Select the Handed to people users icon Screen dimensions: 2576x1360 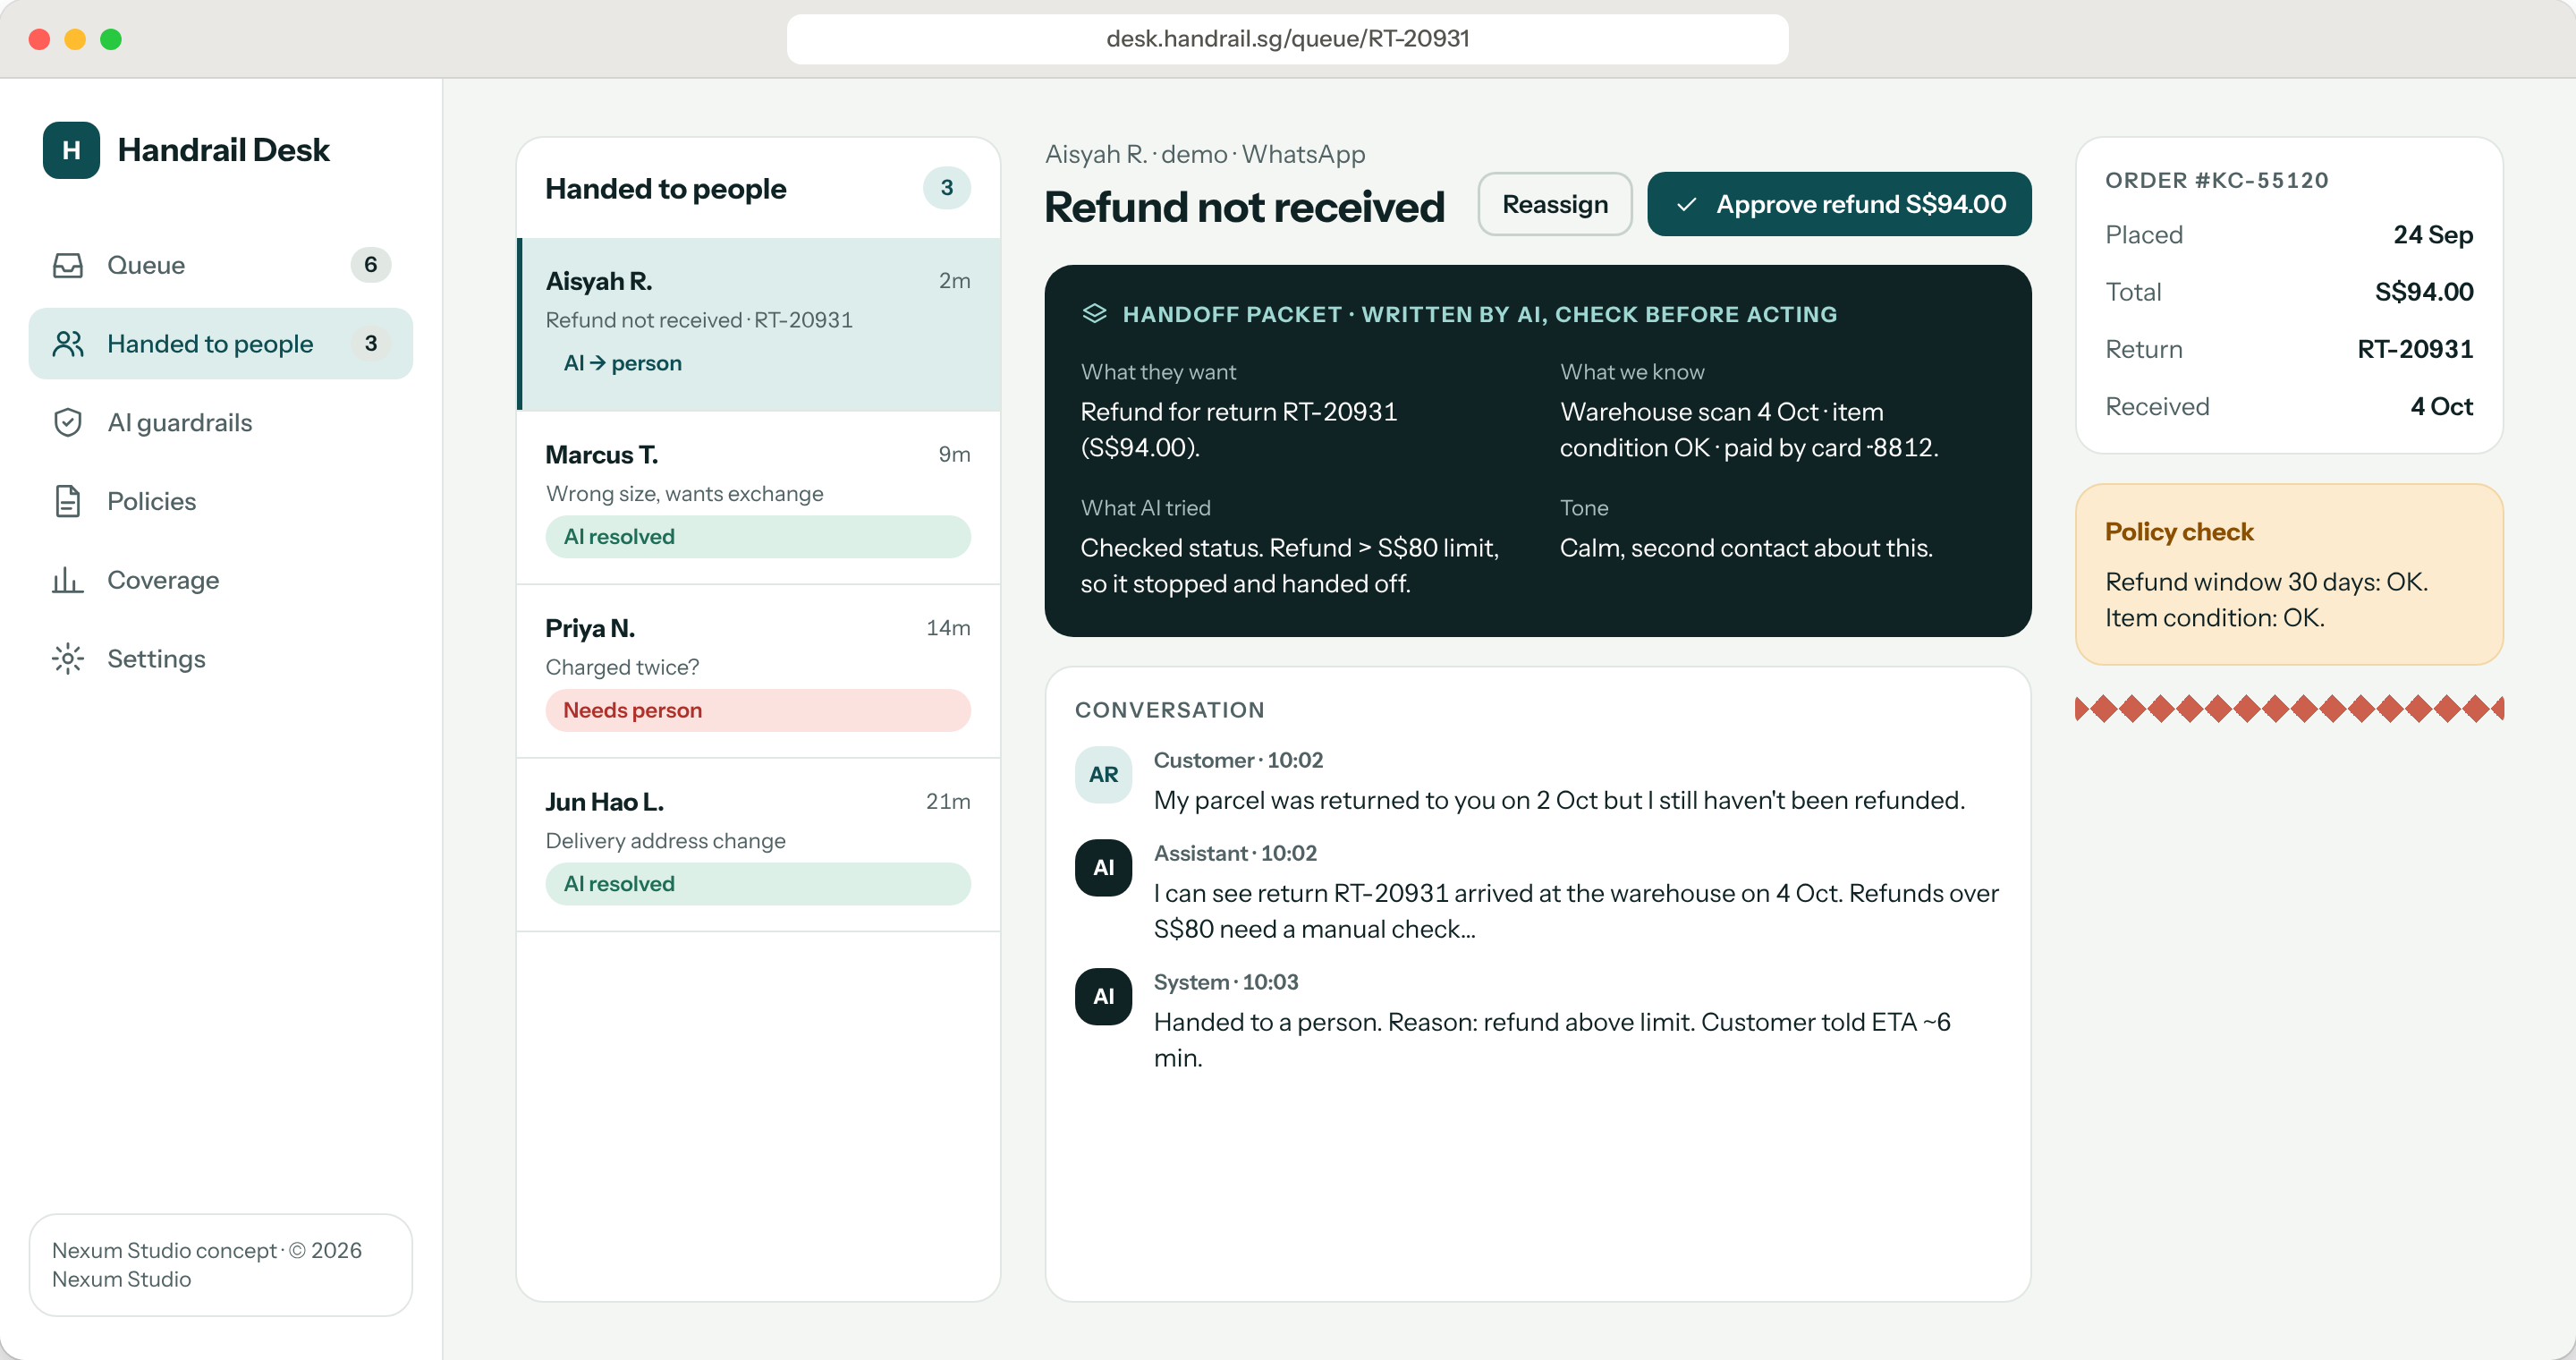pos(68,344)
